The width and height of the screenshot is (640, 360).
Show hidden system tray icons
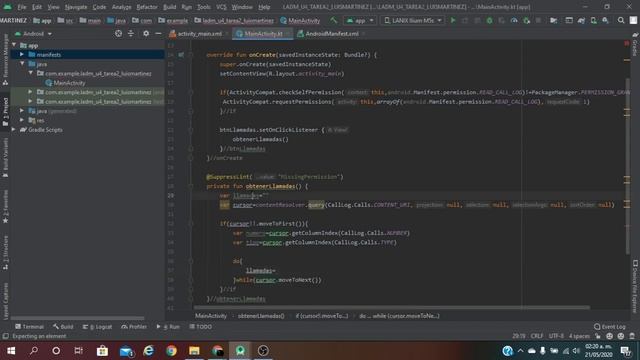pos(520,351)
